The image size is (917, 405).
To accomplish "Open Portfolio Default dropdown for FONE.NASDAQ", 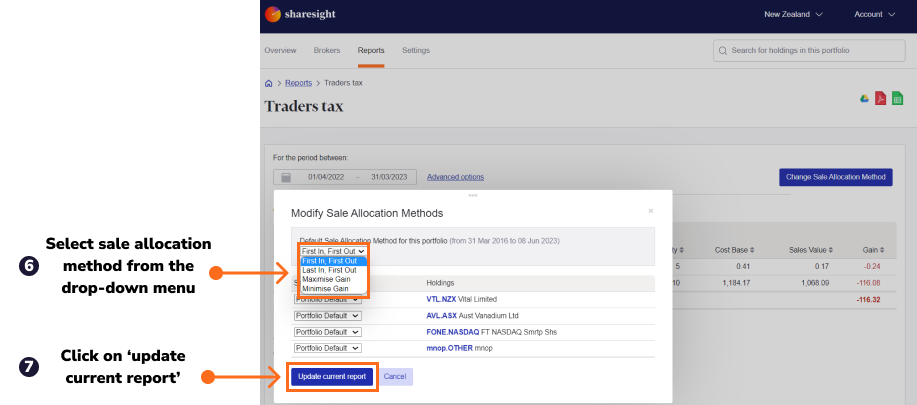I will 328,332.
